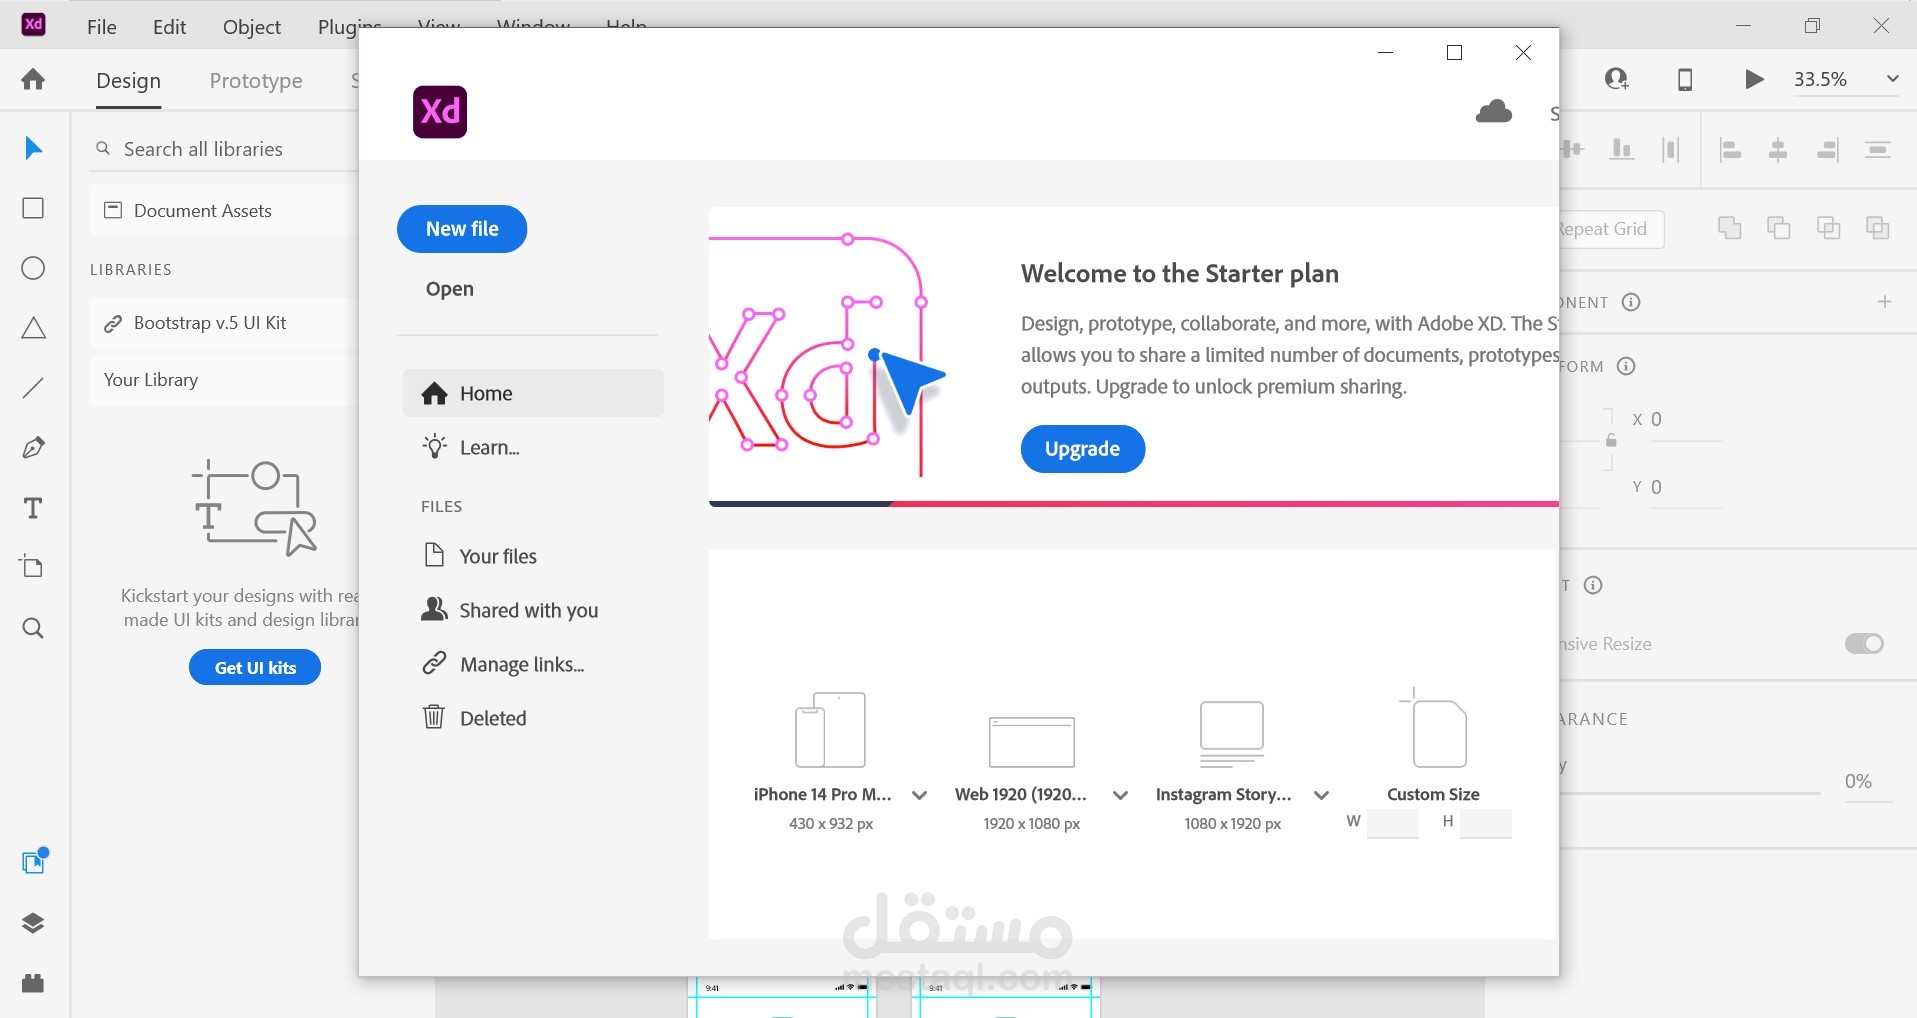Image resolution: width=1917 pixels, height=1018 pixels.
Task: Add component with plus icon
Action: click(1885, 302)
